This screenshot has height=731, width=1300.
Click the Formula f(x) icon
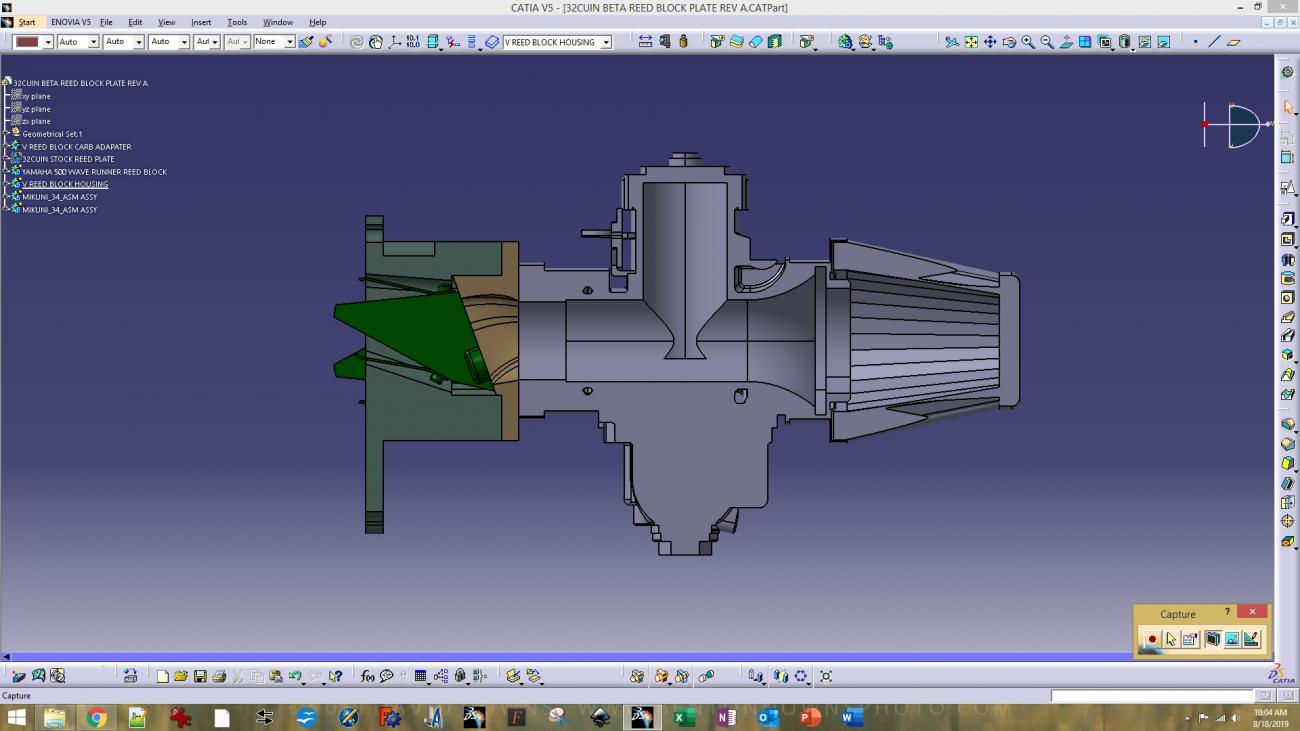point(367,676)
